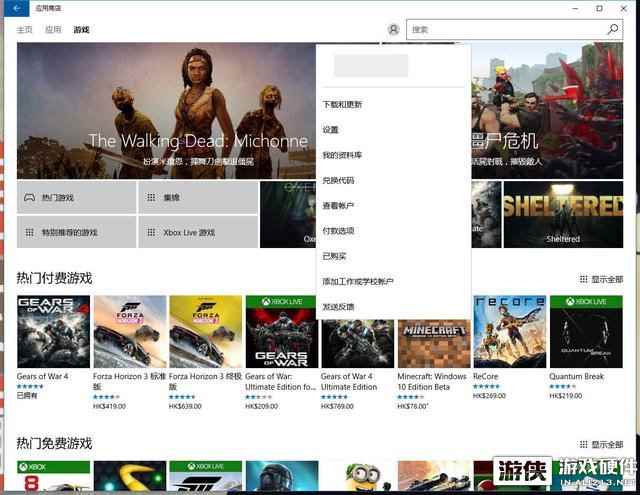The height and width of the screenshot is (495, 640).
Task: Open the Xbox Live 游戏 tile
Action: coord(198,232)
